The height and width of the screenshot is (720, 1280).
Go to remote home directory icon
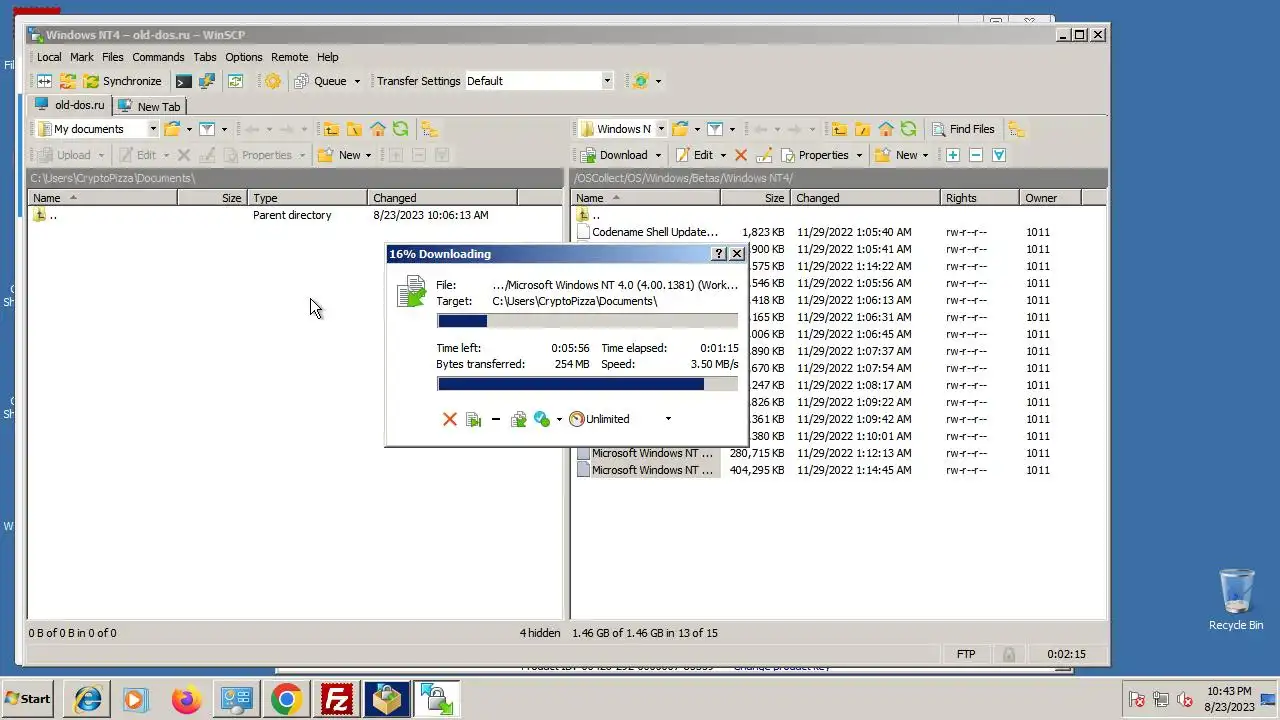click(x=885, y=129)
